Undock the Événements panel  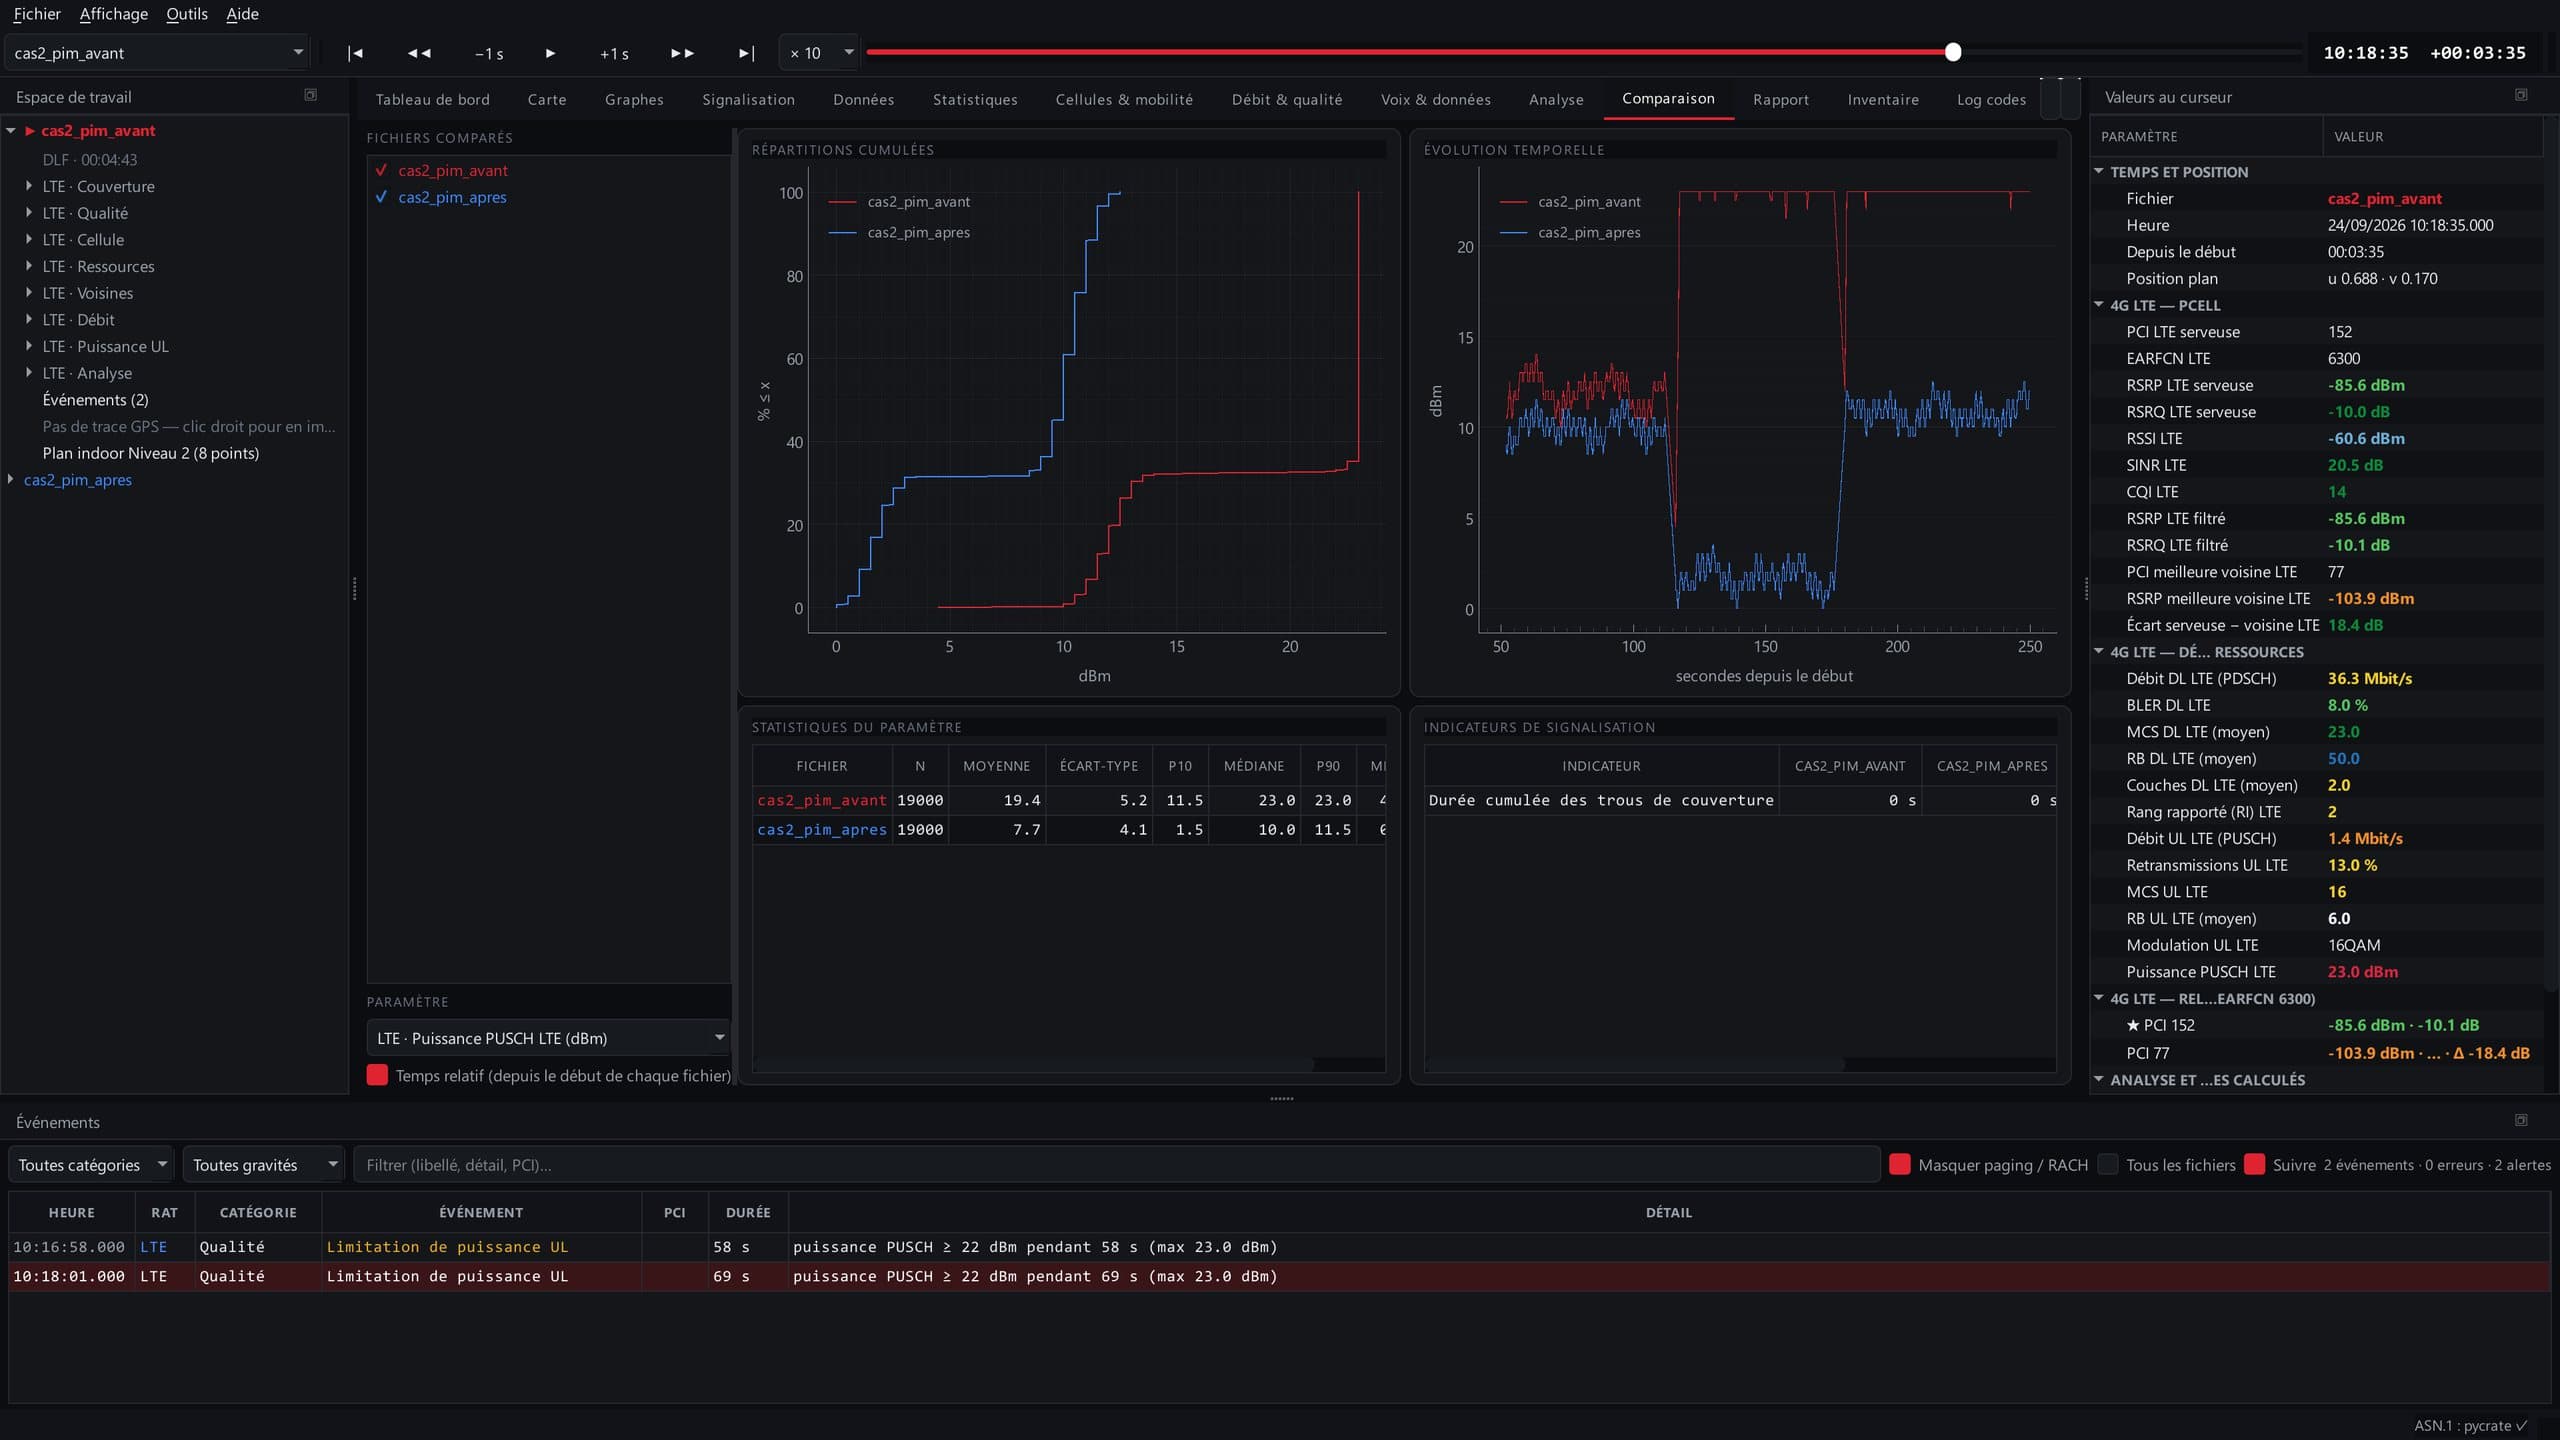[x=2521, y=1120]
